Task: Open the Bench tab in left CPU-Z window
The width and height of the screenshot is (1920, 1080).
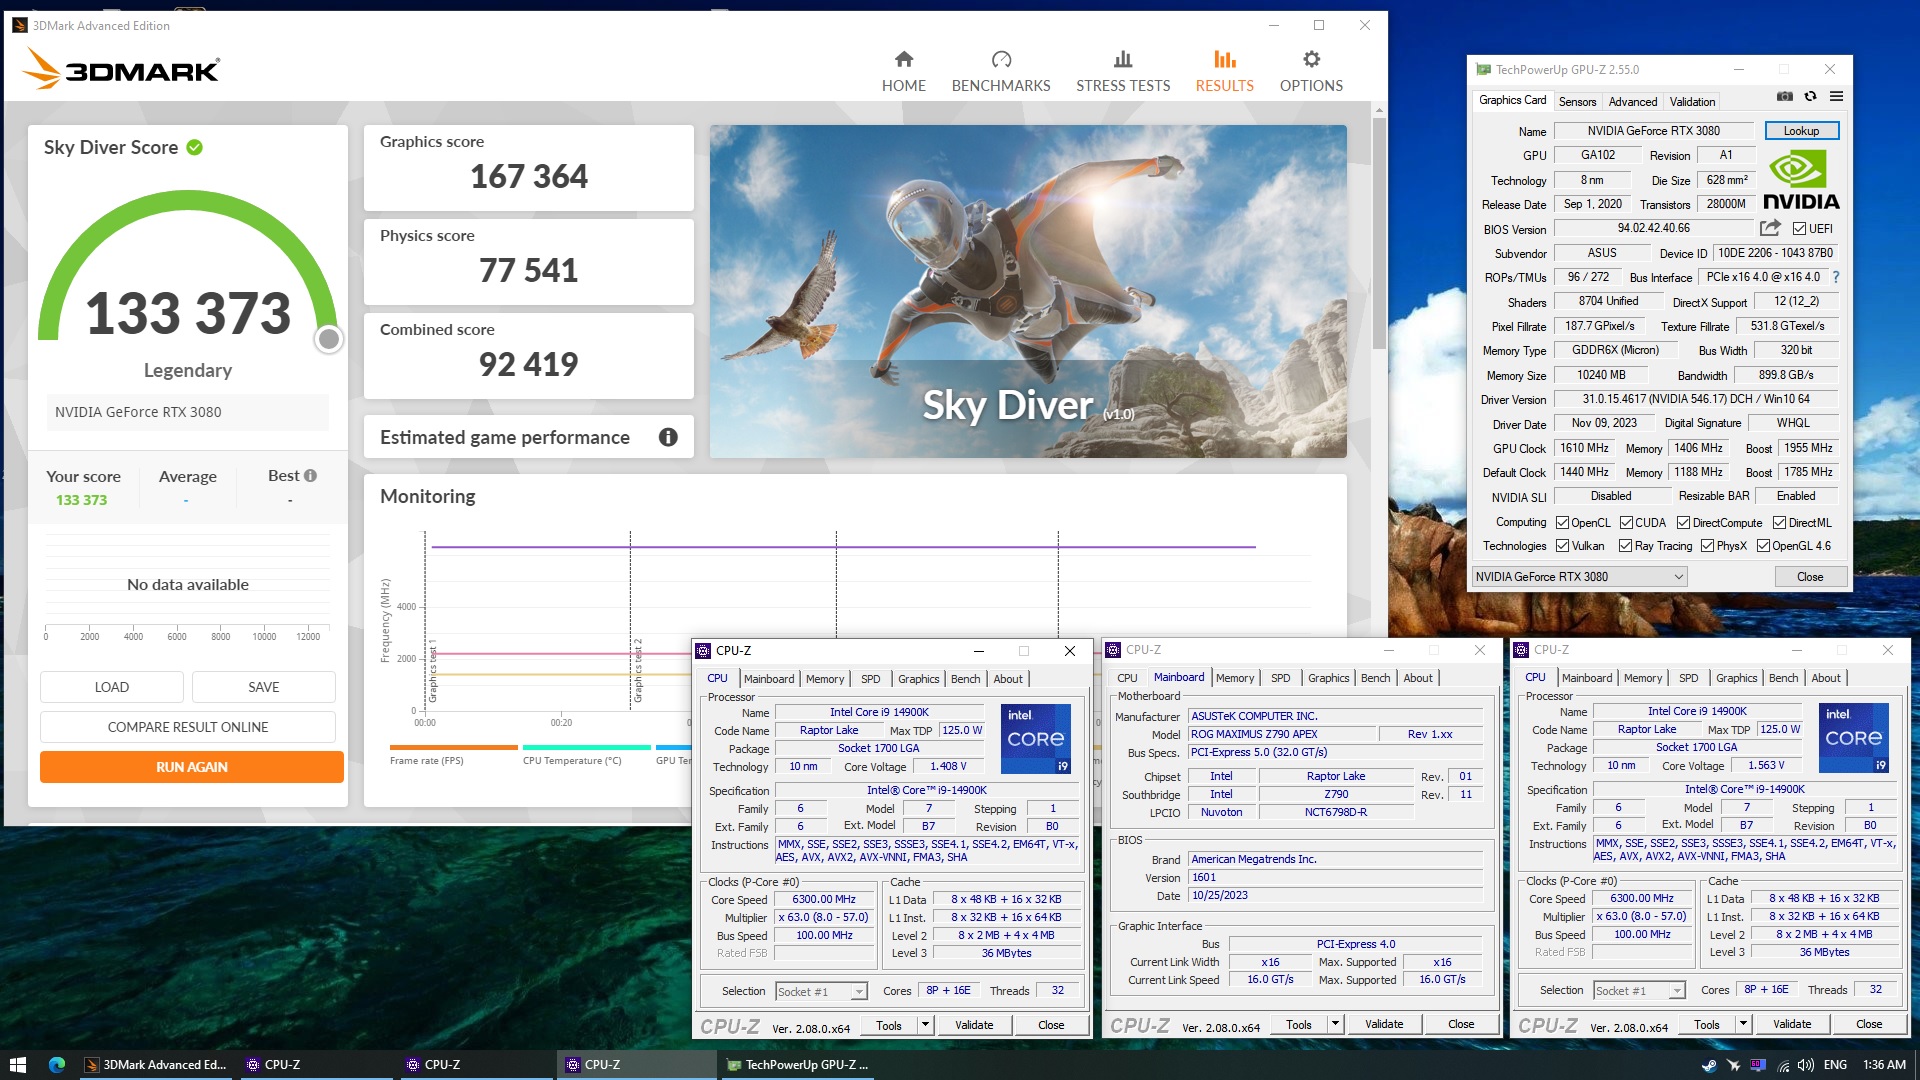Action: point(965,679)
